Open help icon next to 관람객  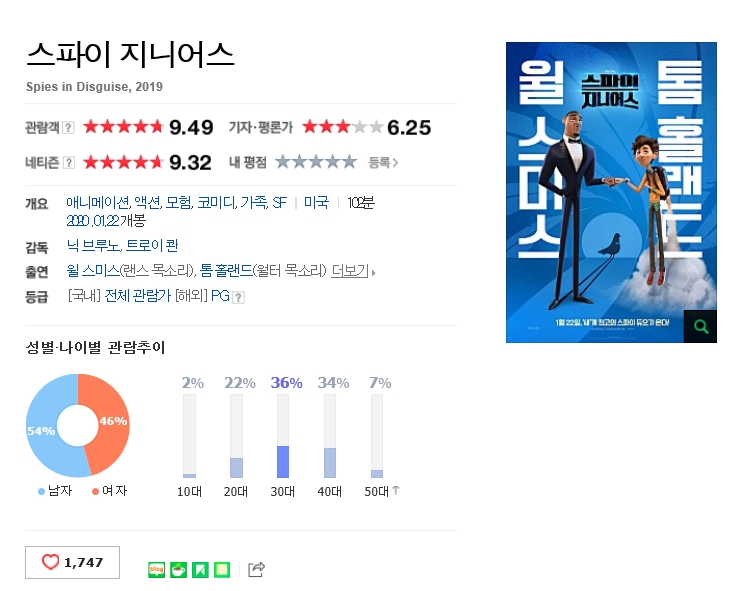coord(68,128)
